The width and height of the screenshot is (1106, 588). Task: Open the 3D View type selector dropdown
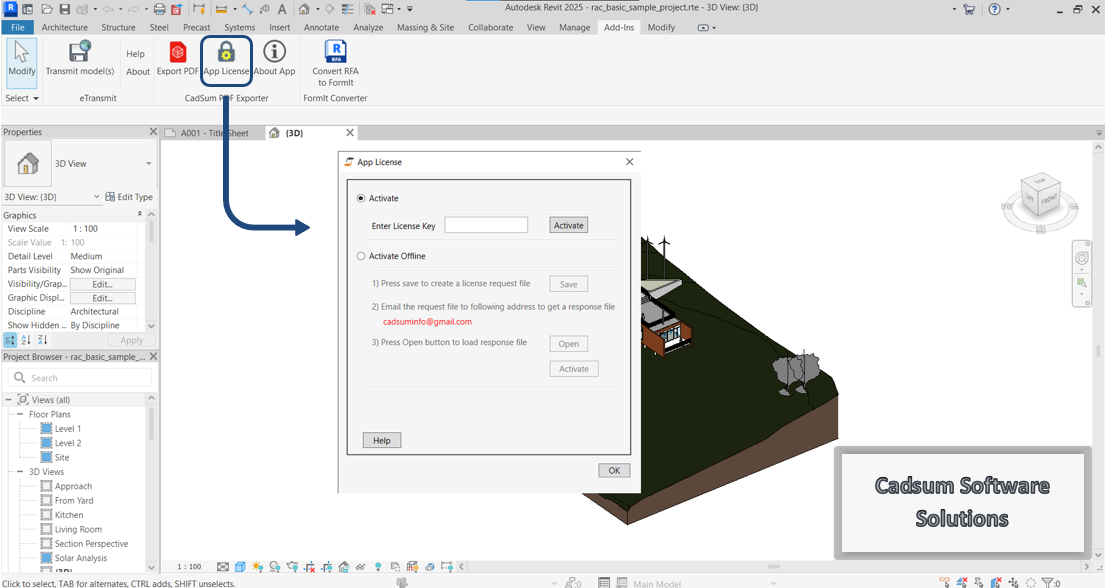pos(149,164)
